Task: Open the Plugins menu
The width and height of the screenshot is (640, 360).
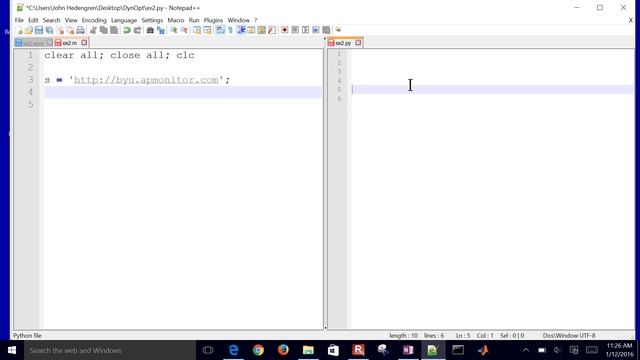Action: [x=213, y=20]
